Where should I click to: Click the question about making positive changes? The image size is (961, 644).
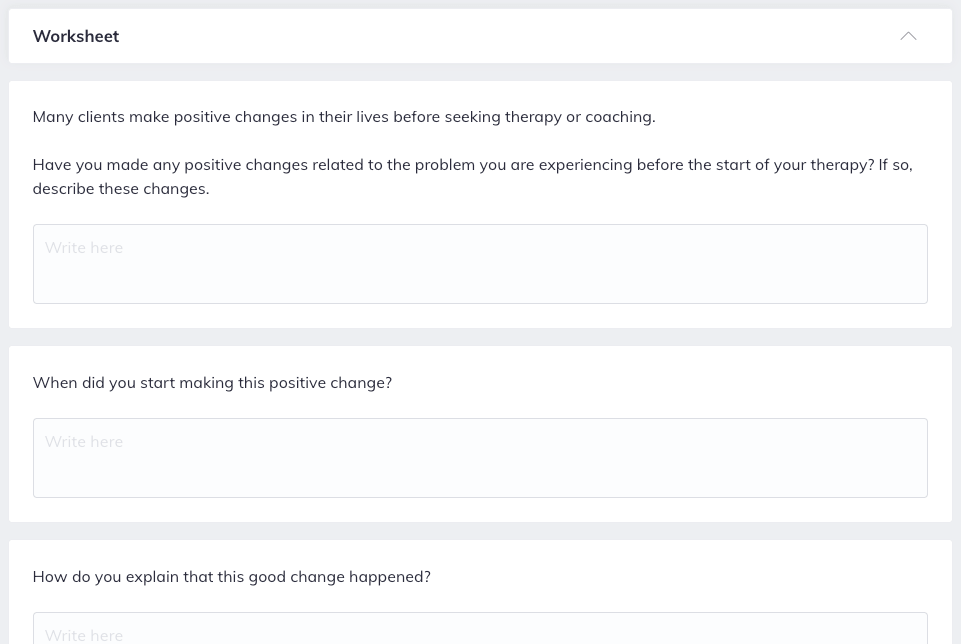pos(472,176)
